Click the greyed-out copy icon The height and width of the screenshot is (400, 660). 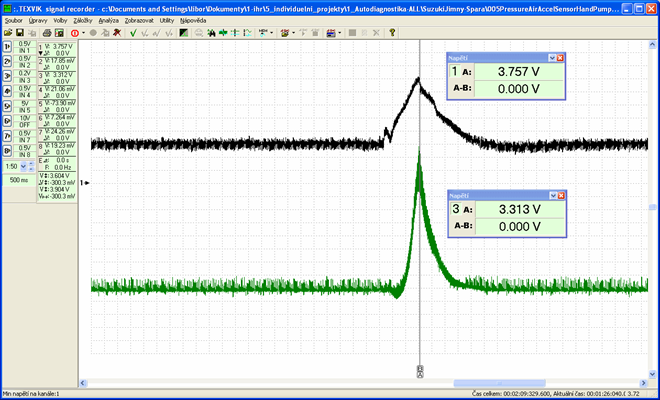(32, 33)
